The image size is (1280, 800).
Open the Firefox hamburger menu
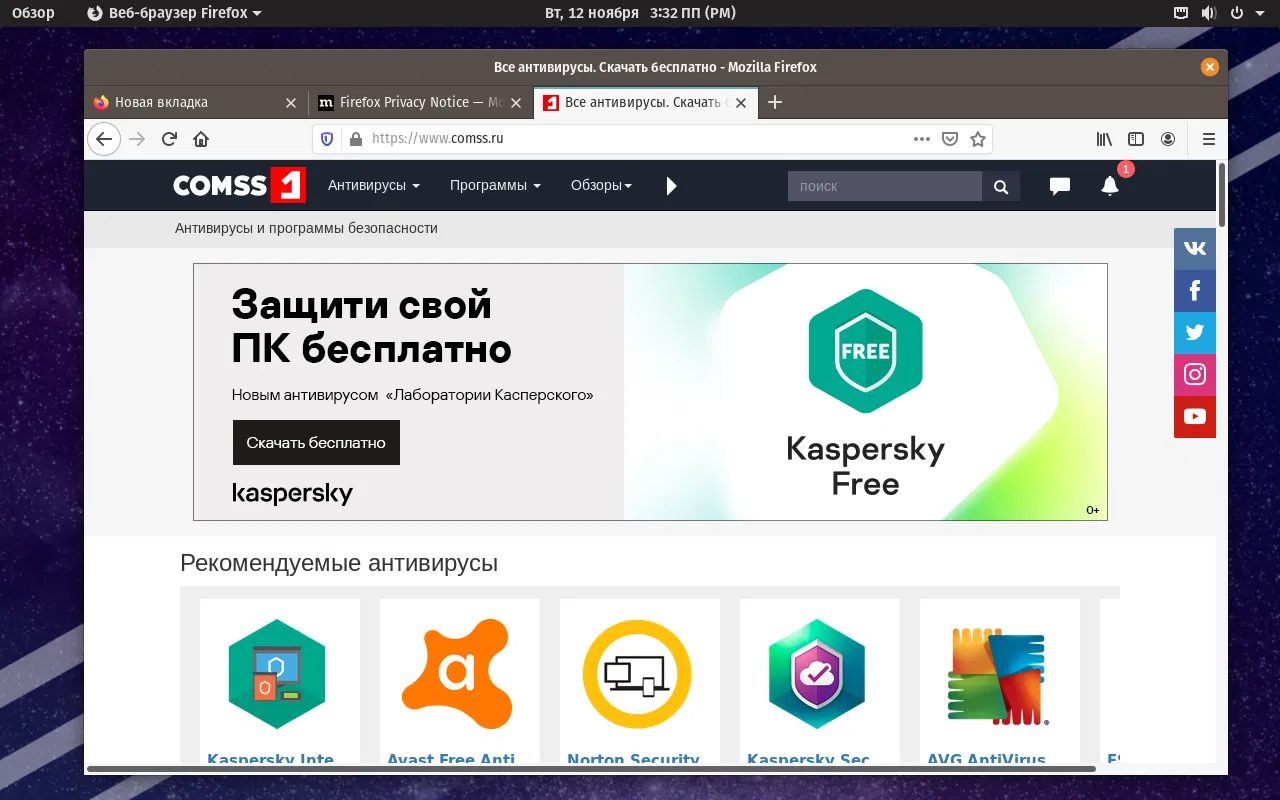pos(1209,139)
